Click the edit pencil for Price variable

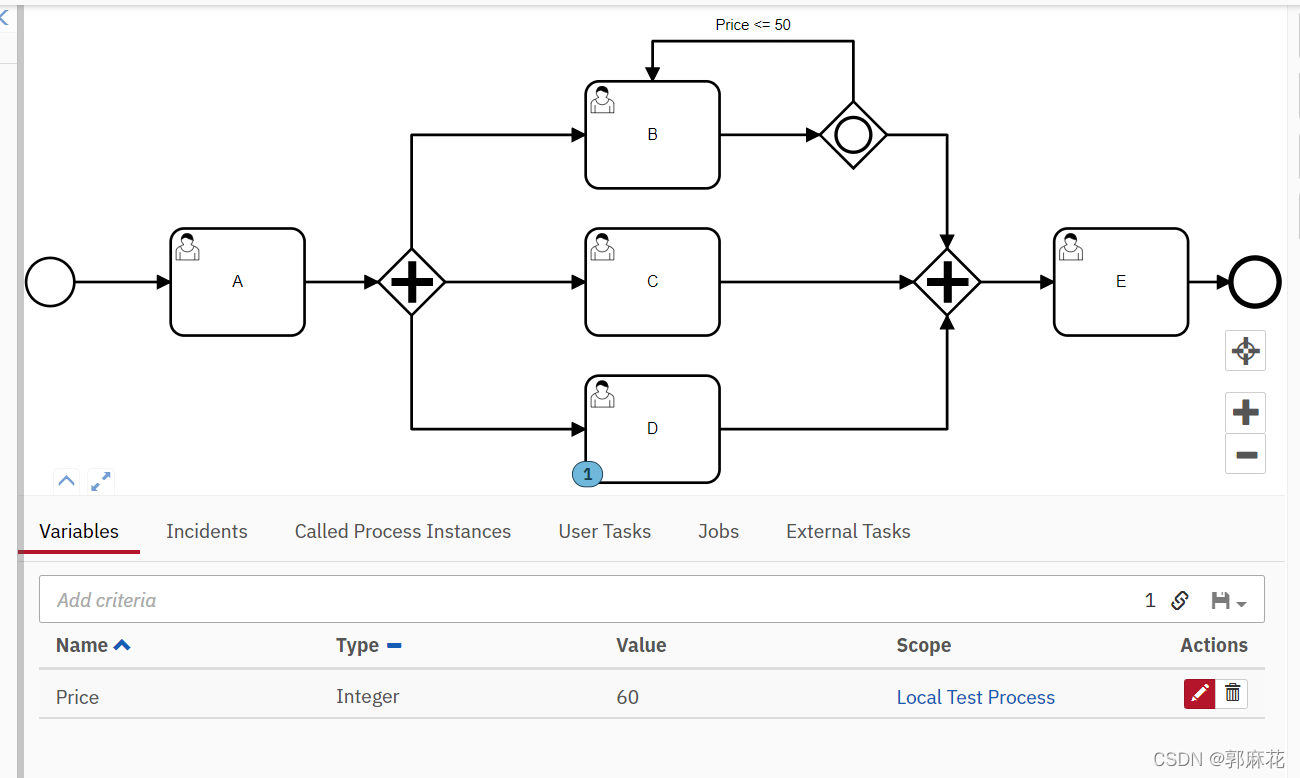(x=1200, y=693)
